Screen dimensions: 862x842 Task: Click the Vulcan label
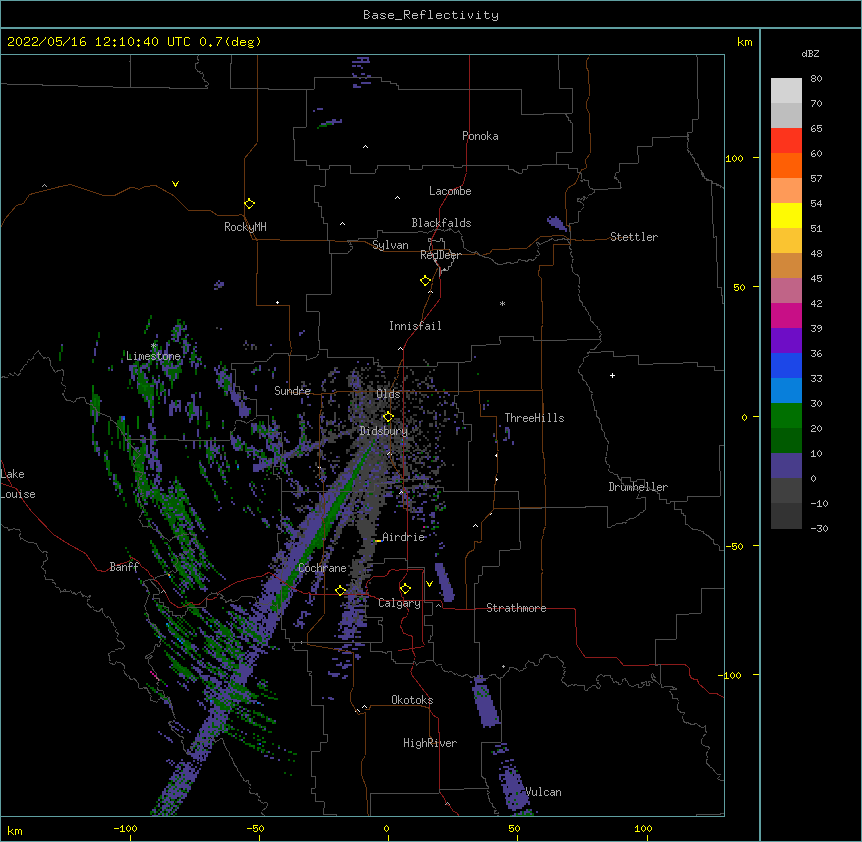[x=543, y=792]
